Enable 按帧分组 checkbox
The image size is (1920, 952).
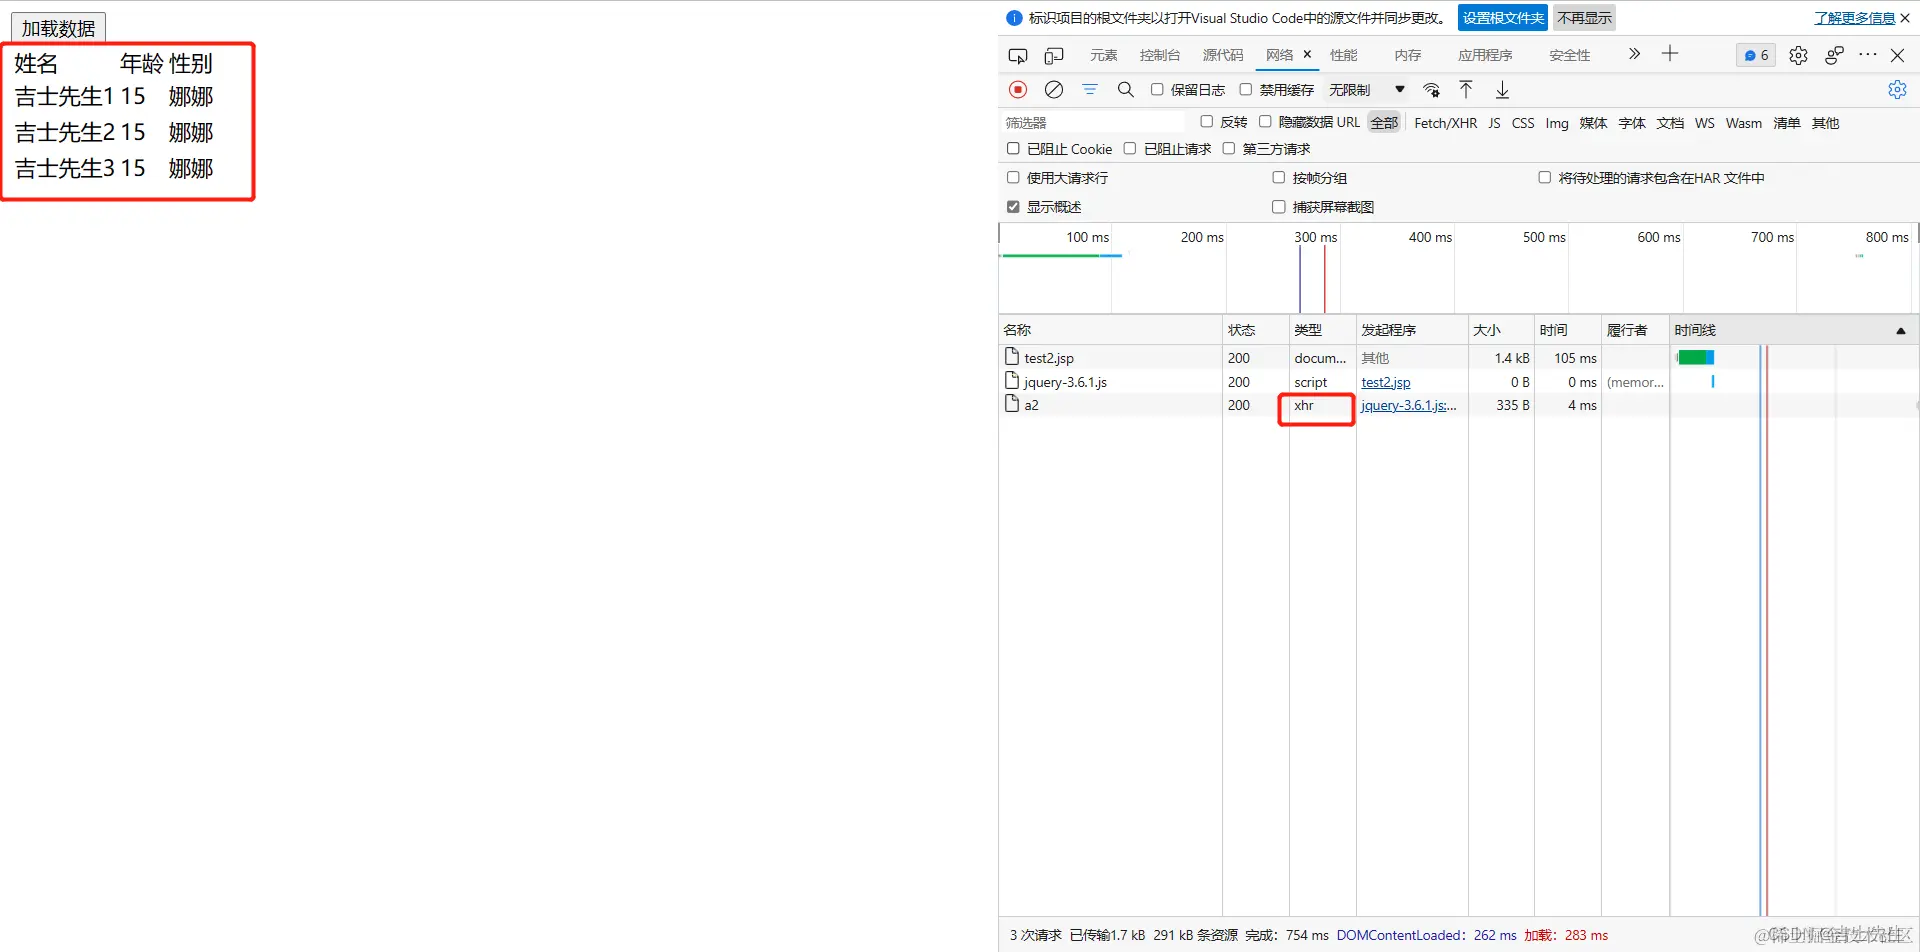pyautogui.click(x=1278, y=178)
